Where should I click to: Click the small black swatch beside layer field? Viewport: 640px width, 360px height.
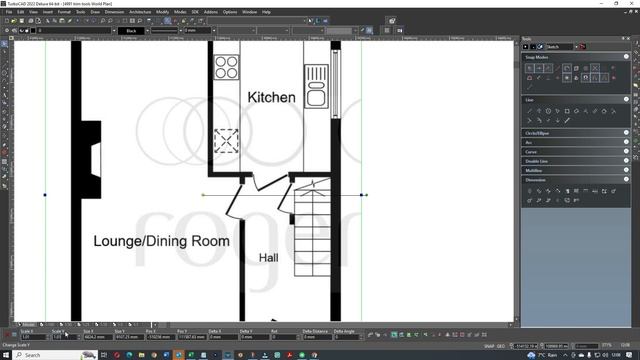pos(33,31)
